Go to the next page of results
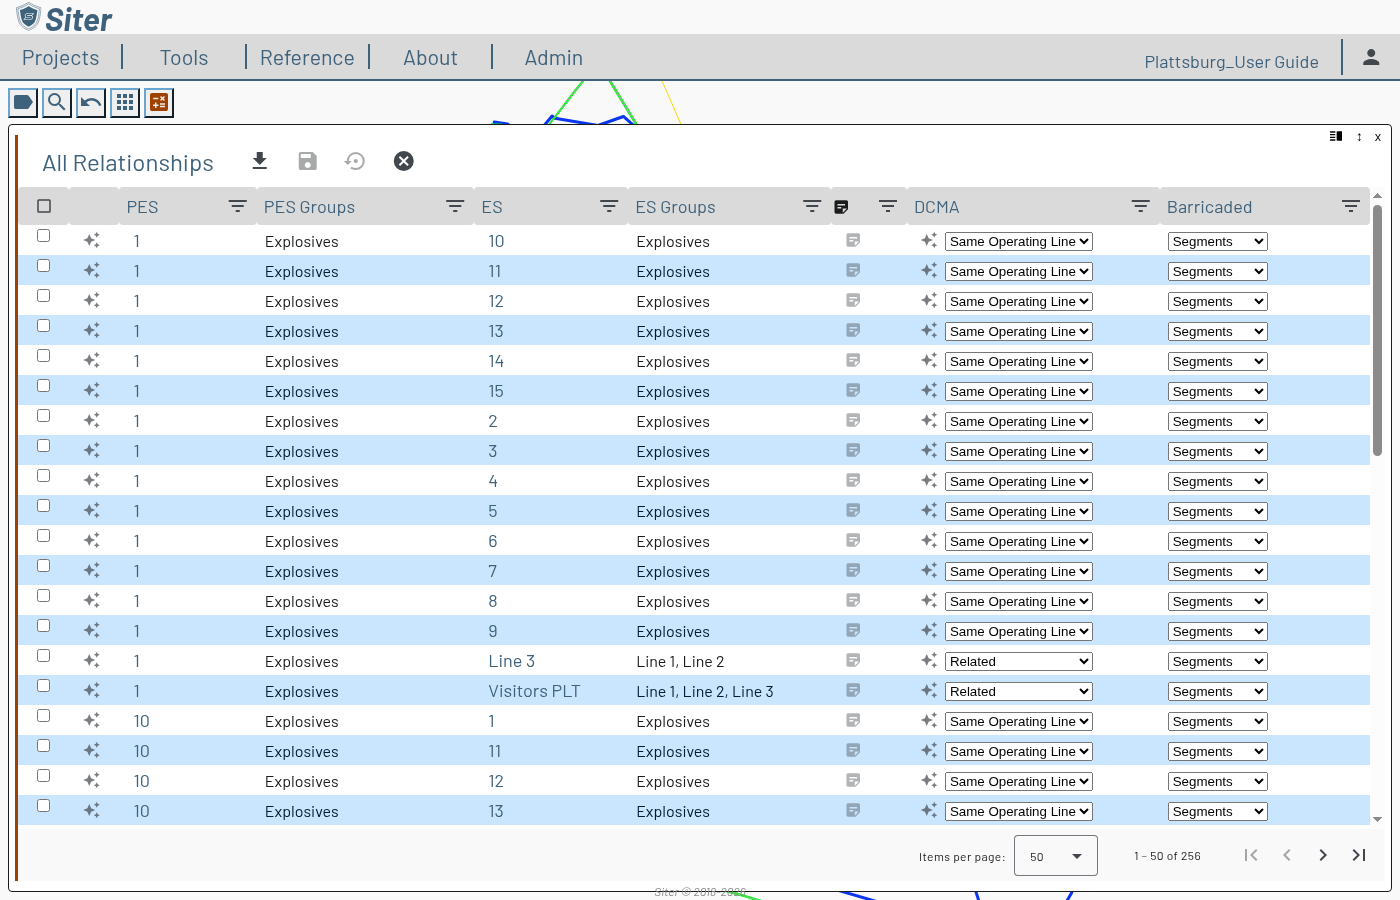Viewport: 1400px width, 900px height. click(x=1323, y=855)
